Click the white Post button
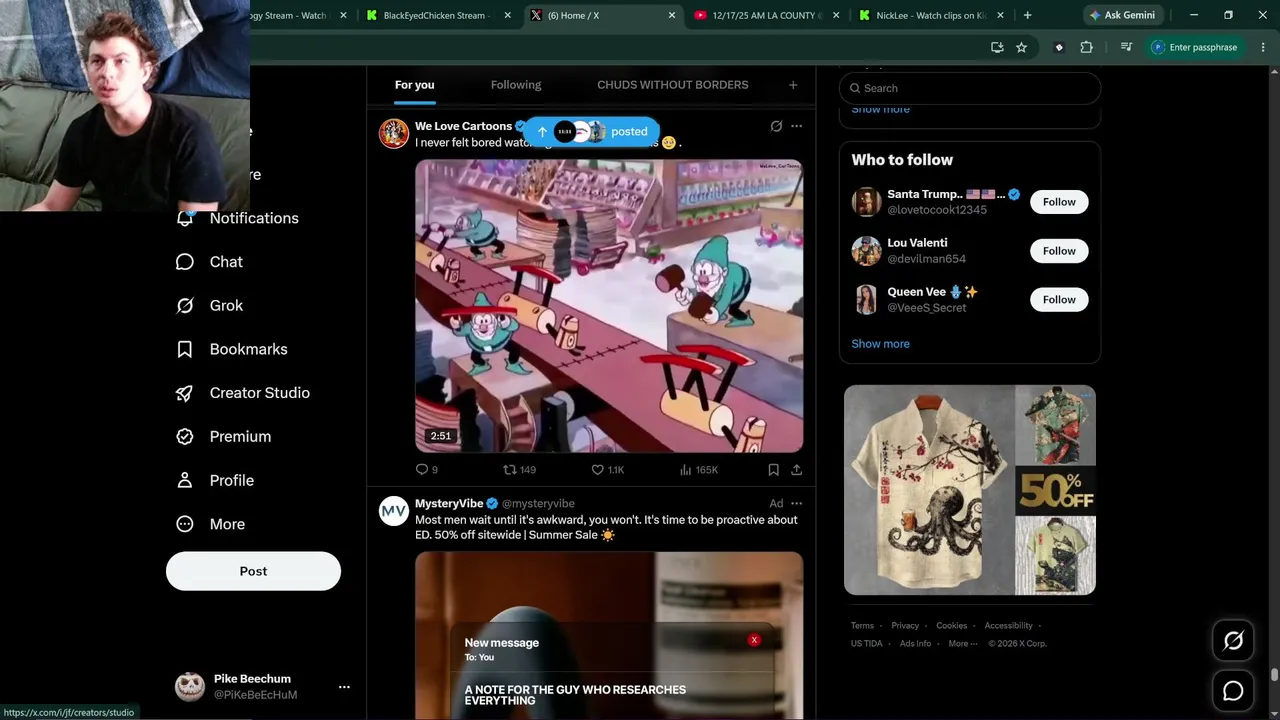This screenshot has height=720, width=1280. pos(253,571)
